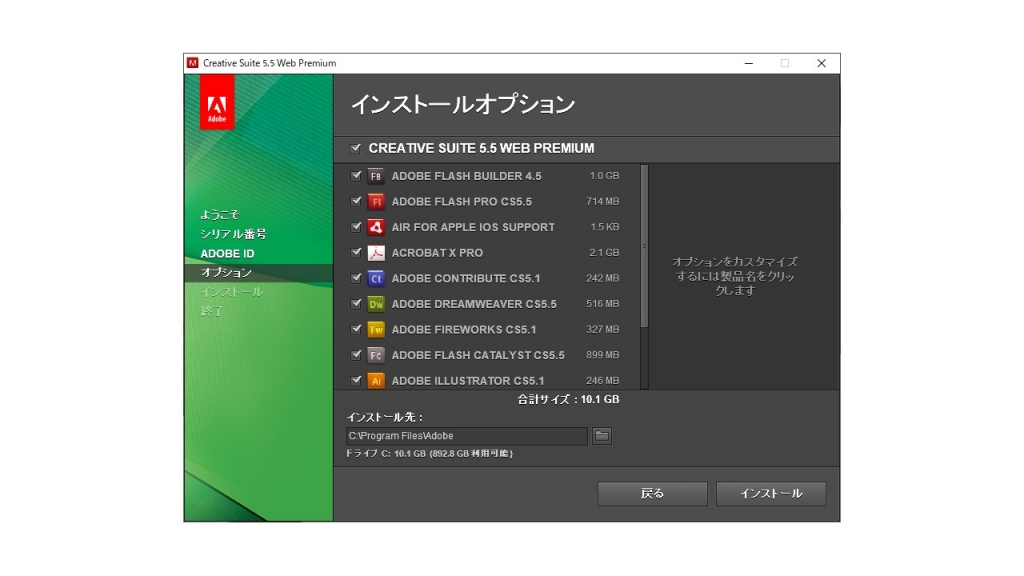Screen dimensions: 1024x576
Task: Click the install path input field
Action: (466, 436)
